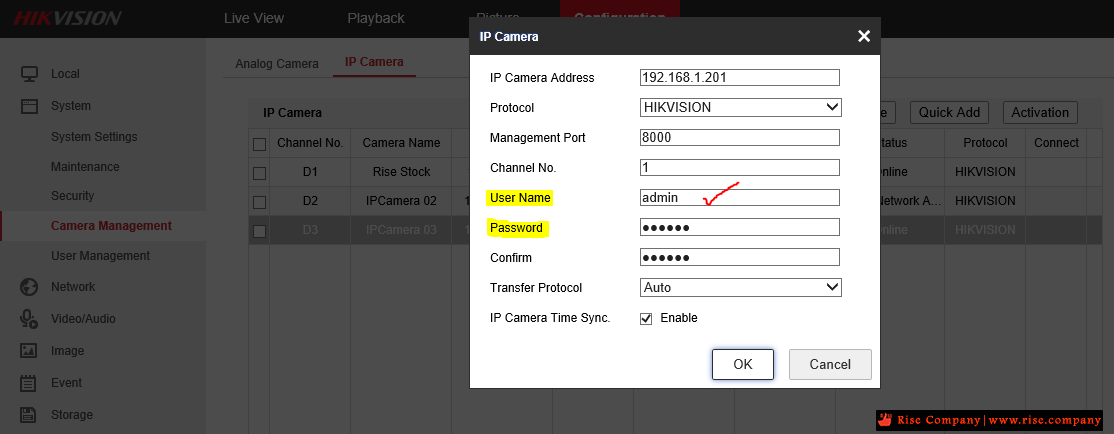Click the System window icon in sidebar
The height and width of the screenshot is (434, 1114).
click(28, 106)
